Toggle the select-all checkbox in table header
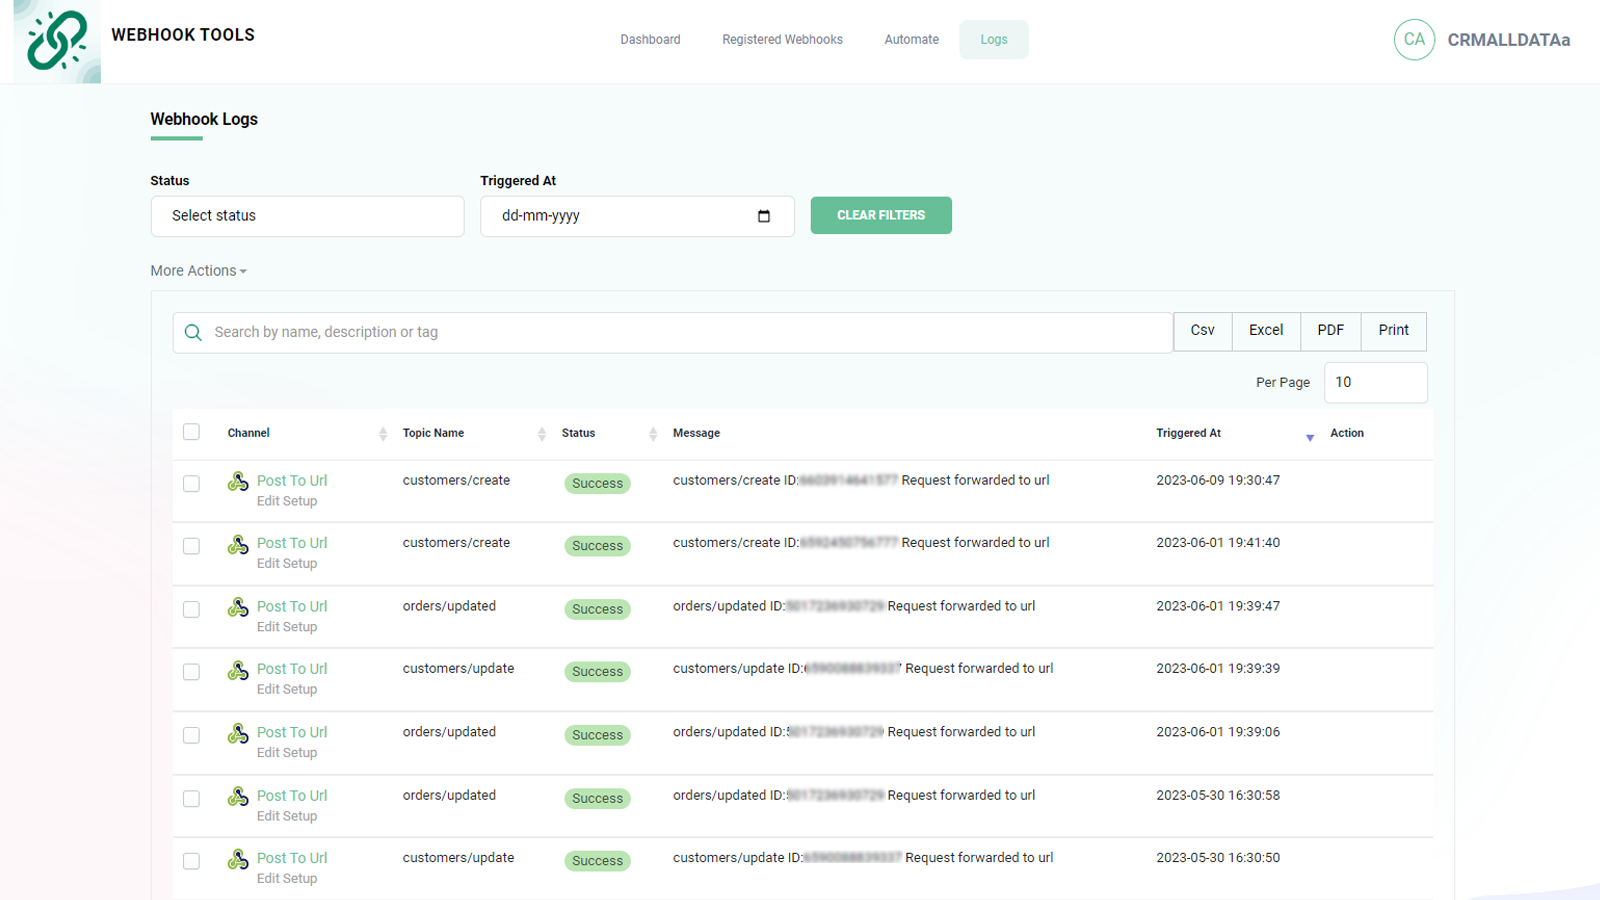 pyautogui.click(x=192, y=432)
